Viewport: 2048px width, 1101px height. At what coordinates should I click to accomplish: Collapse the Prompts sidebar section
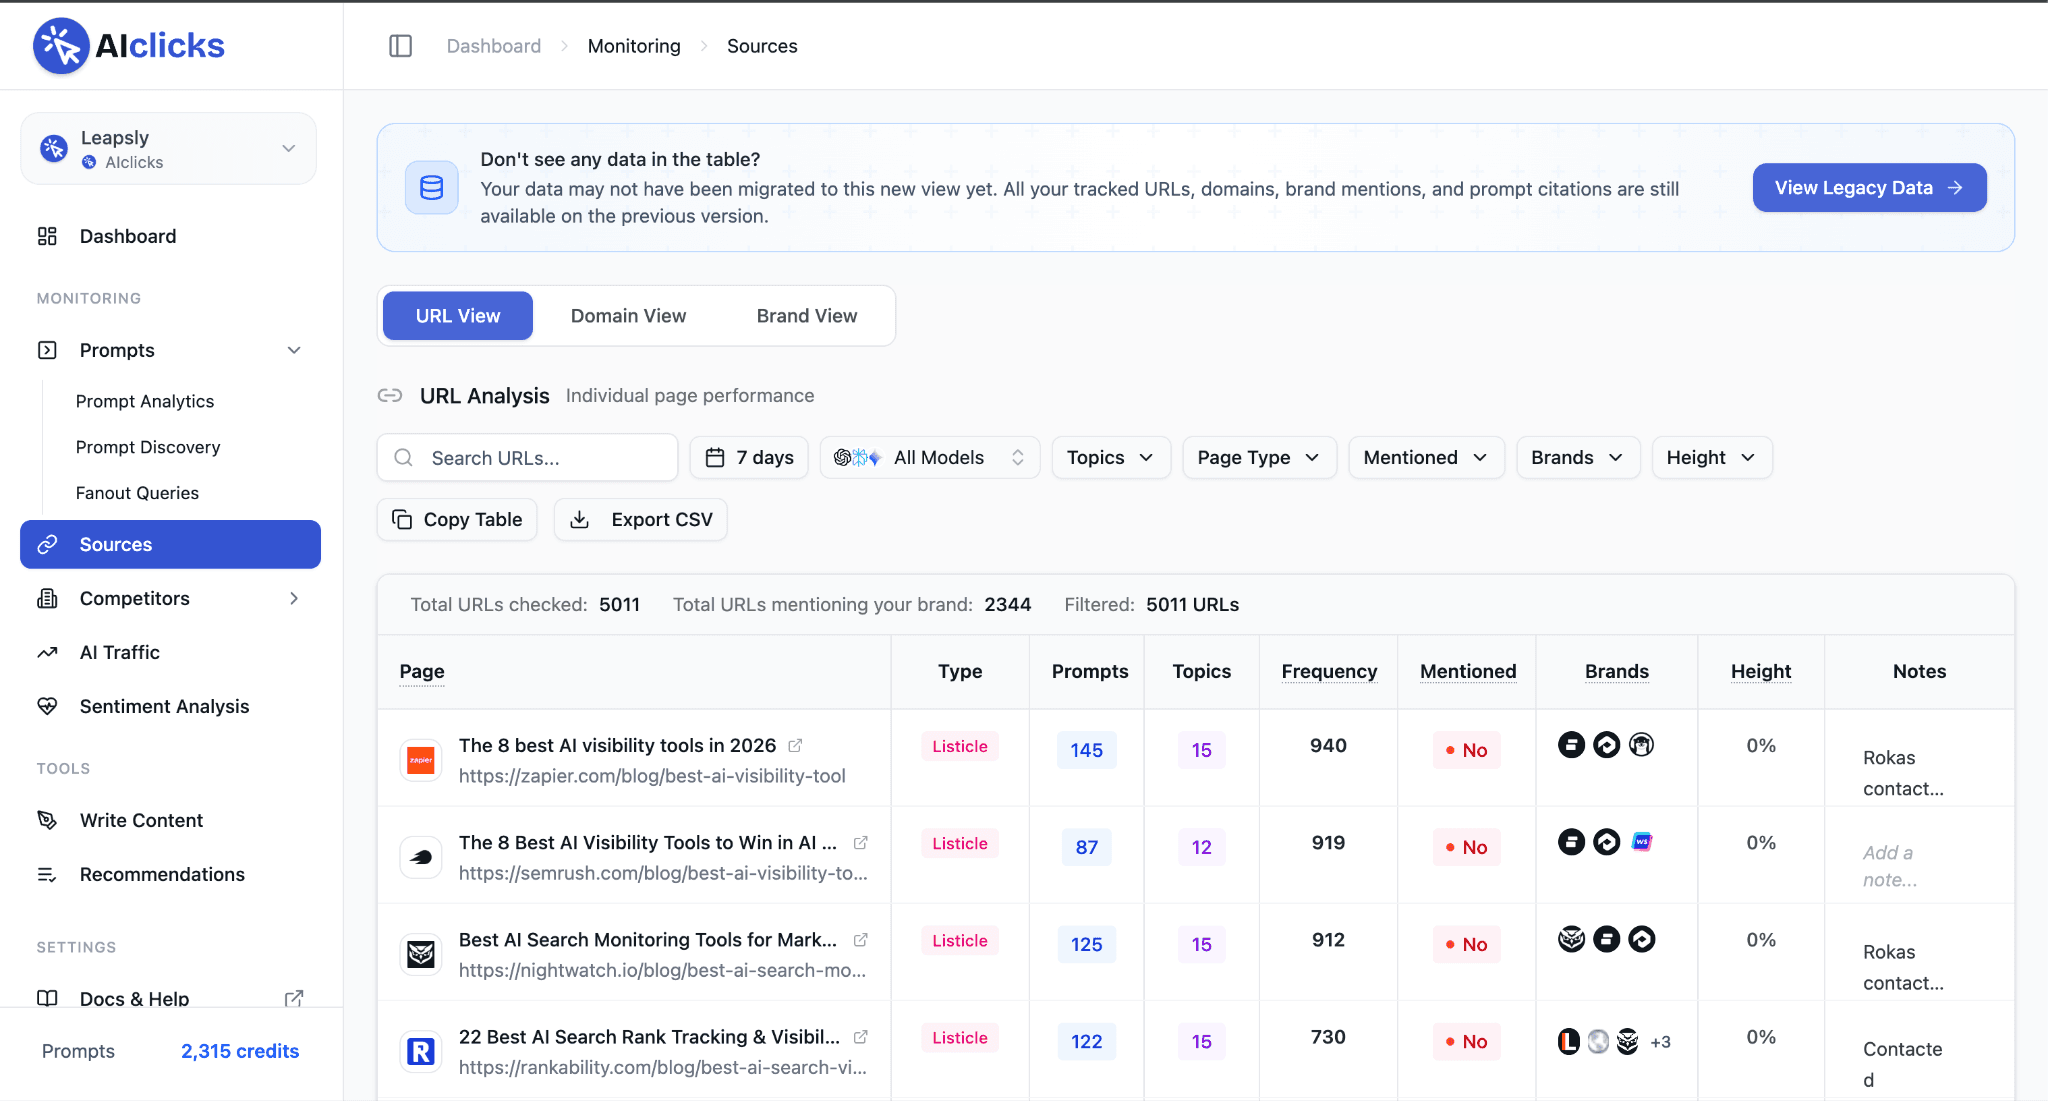tap(294, 350)
